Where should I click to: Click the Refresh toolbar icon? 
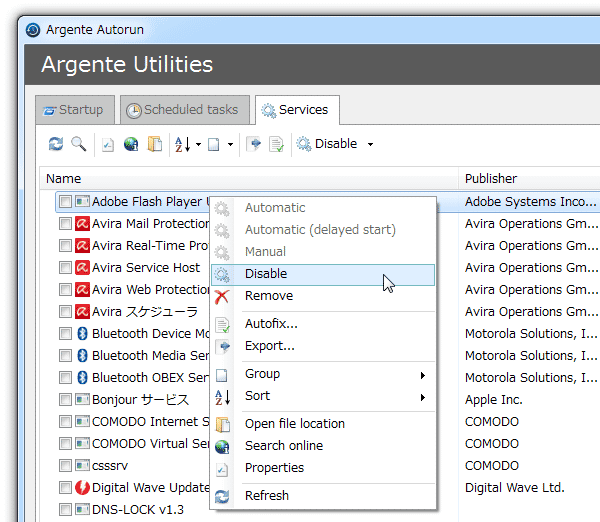(56, 144)
